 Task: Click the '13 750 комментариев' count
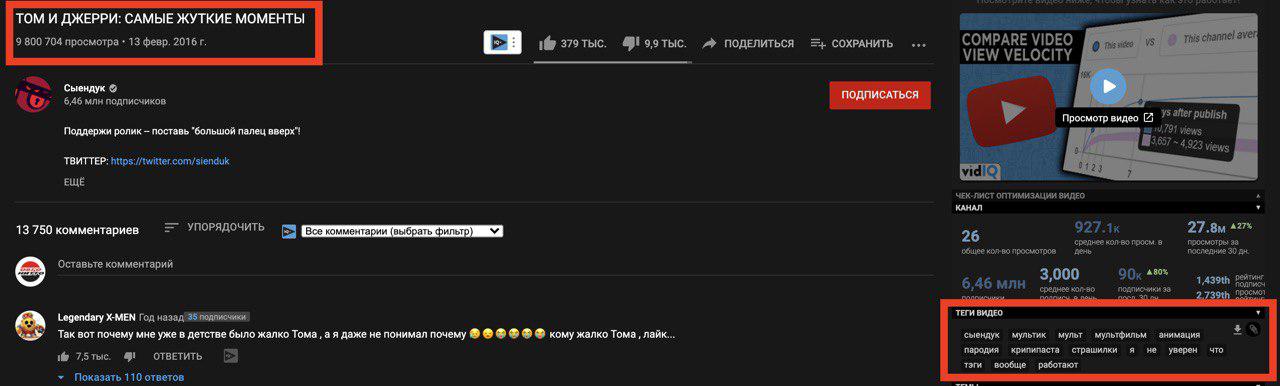coord(77,230)
